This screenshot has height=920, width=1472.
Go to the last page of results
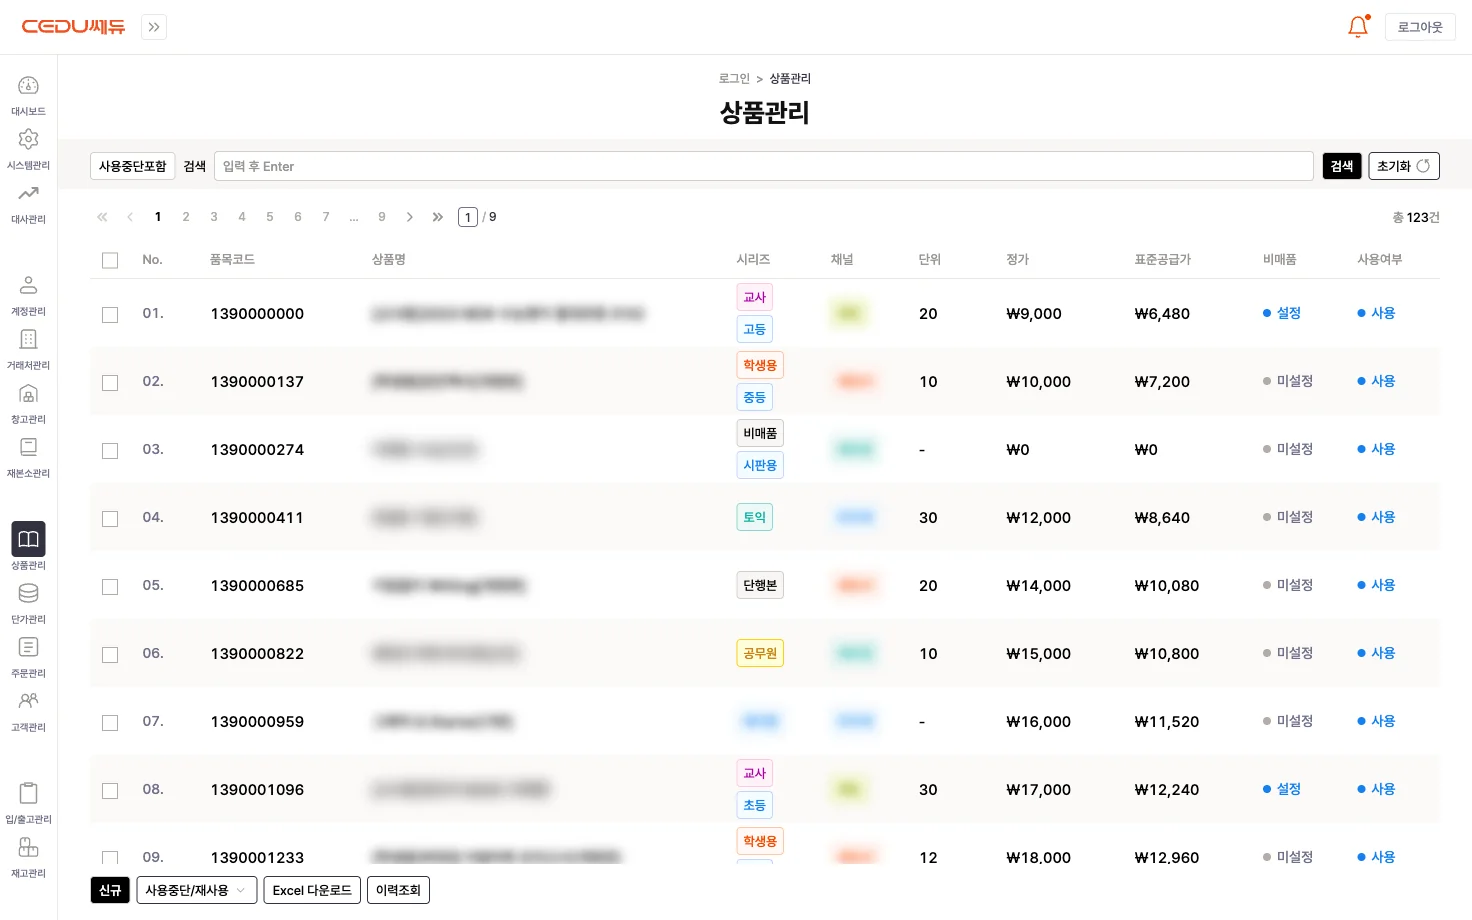click(438, 217)
